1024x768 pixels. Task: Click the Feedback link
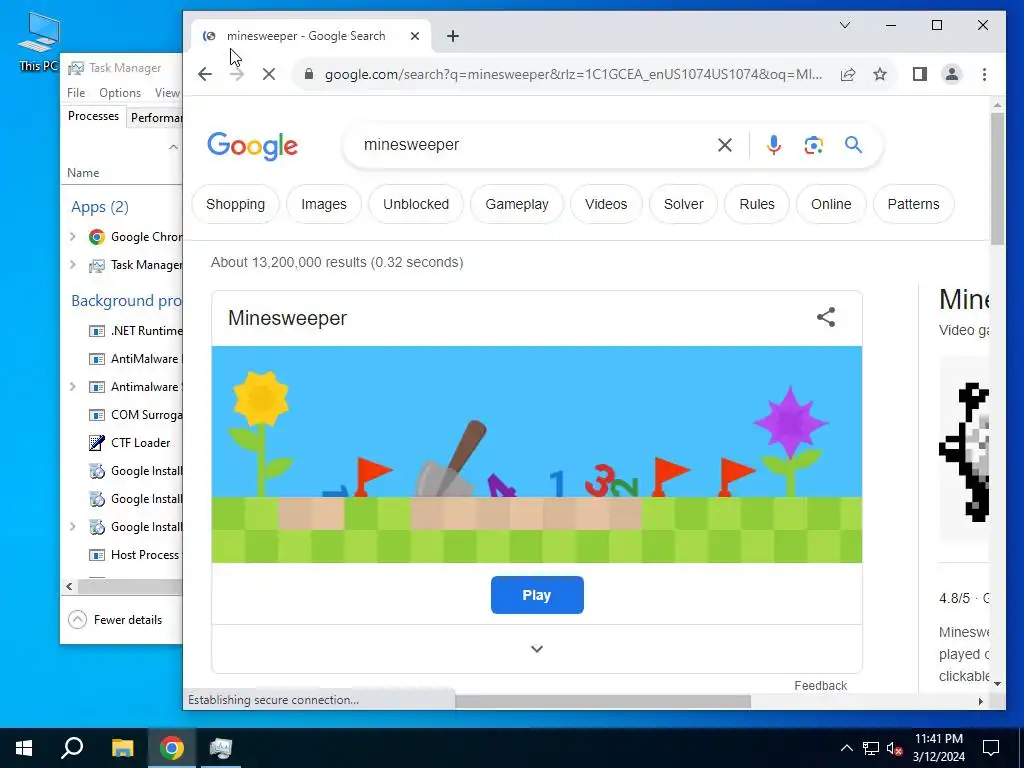click(820, 685)
